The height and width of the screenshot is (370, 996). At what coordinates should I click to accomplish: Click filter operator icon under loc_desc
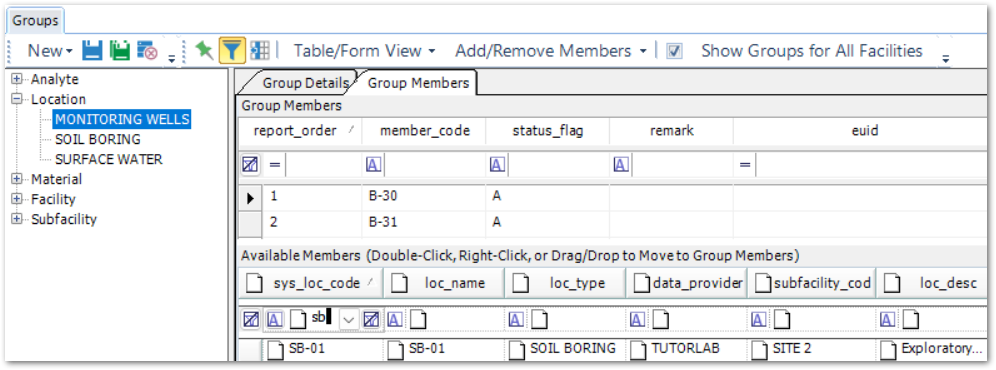(888, 320)
